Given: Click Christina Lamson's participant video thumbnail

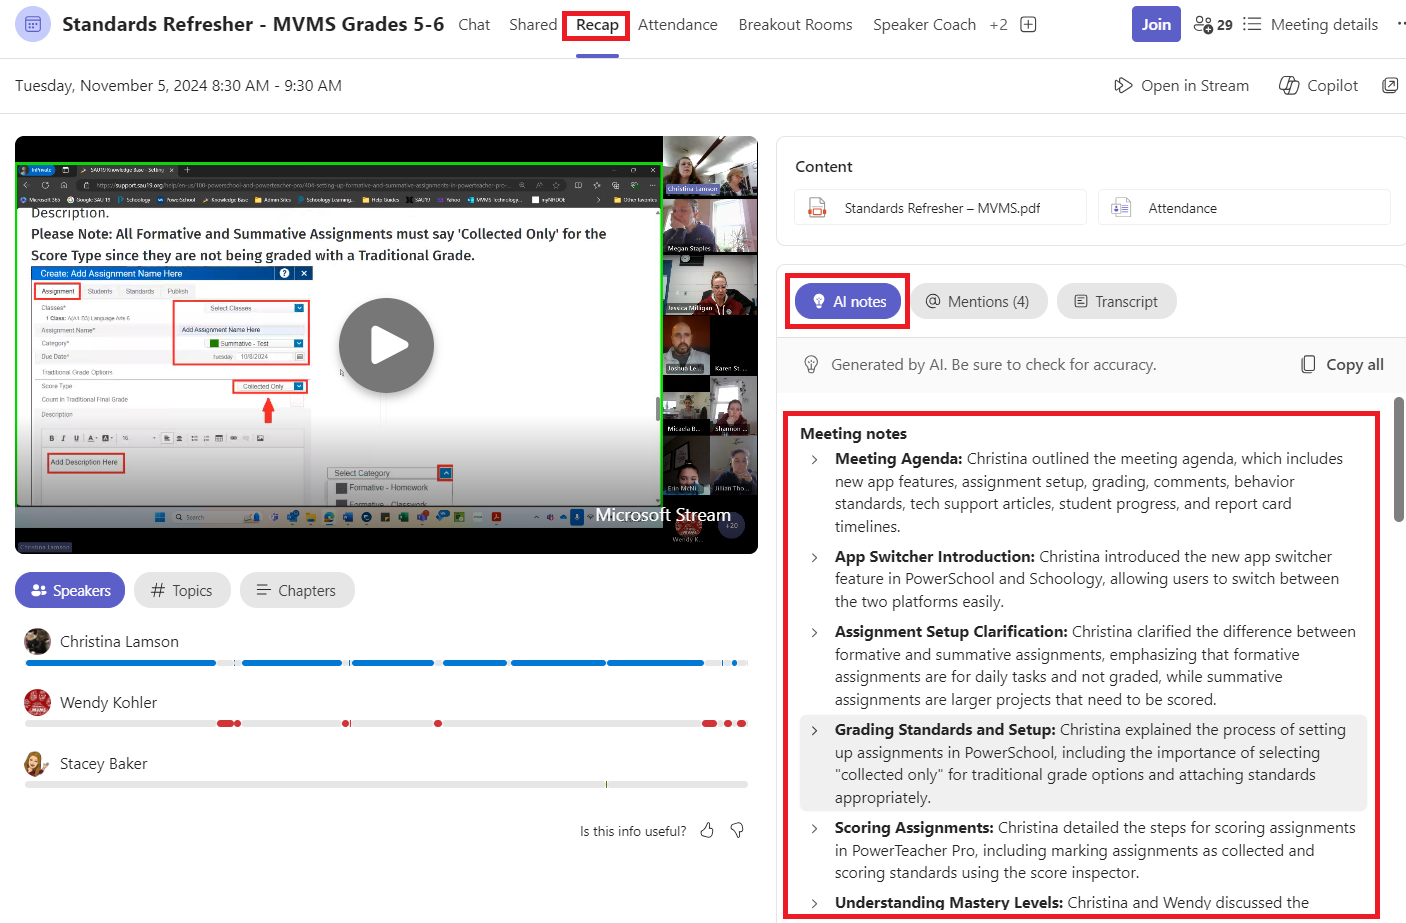Looking at the screenshot, I should (x=710, y=166).
